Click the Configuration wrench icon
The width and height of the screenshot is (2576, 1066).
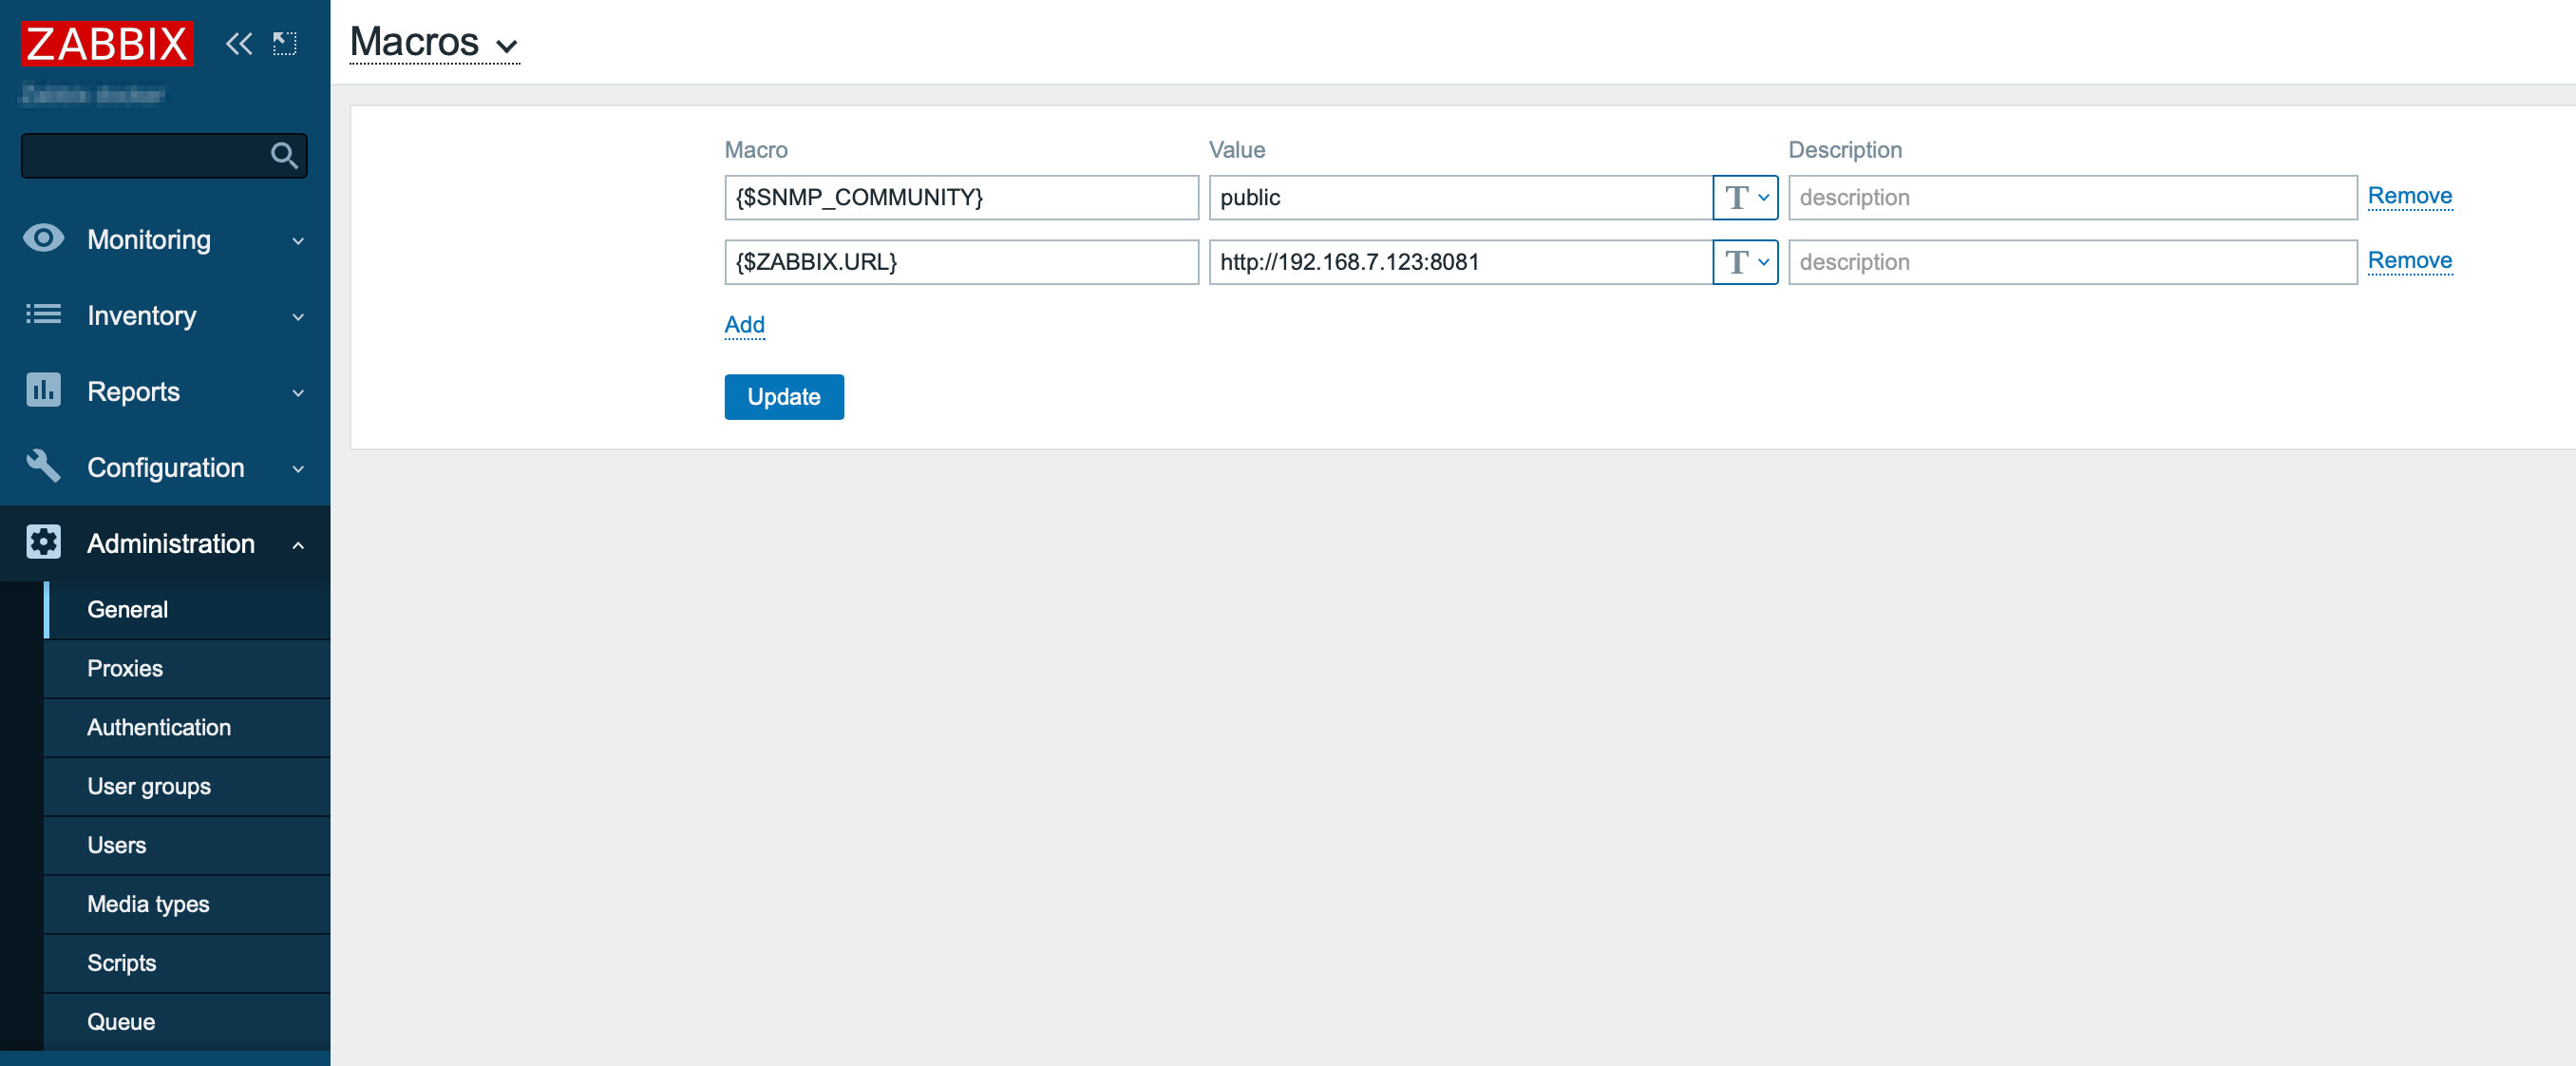tap(43, 467)
